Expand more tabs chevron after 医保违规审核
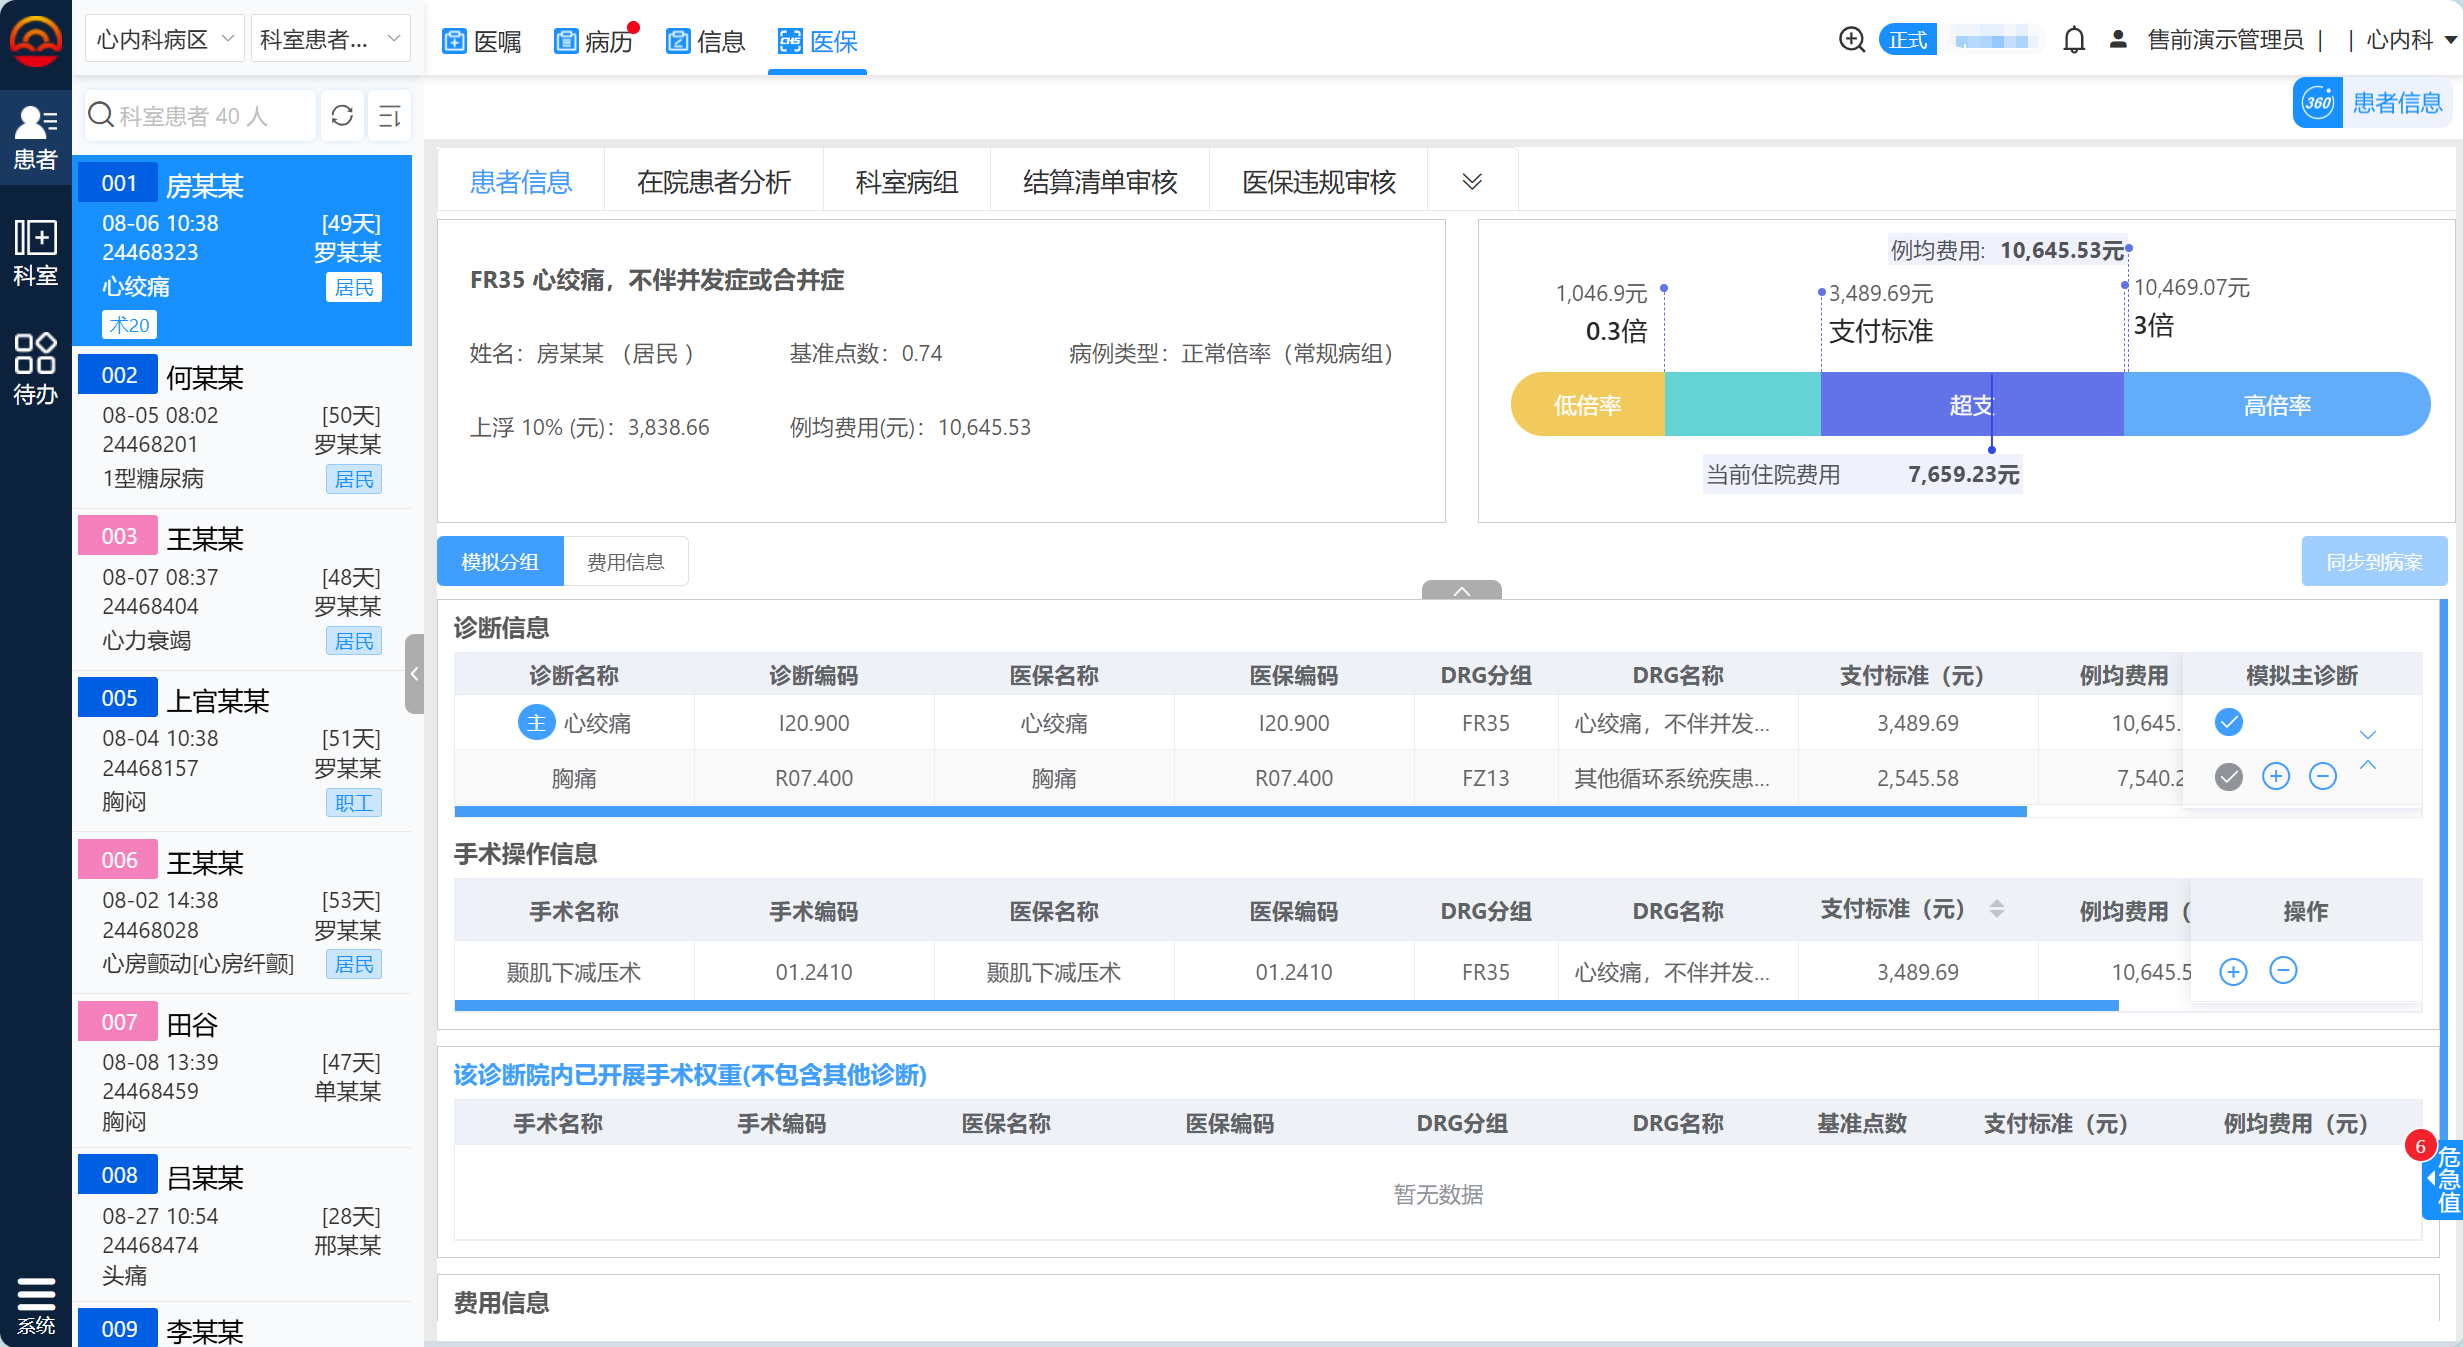 [x=1472, y=181]
